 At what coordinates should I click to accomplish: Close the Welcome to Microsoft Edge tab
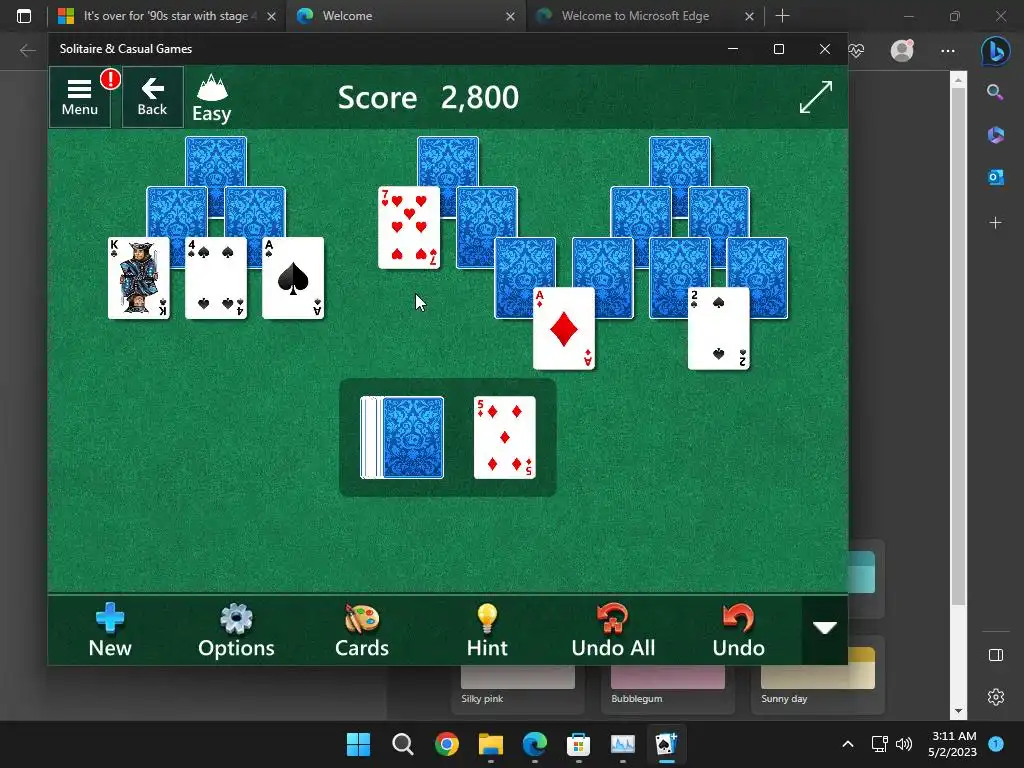coord(750,16)
